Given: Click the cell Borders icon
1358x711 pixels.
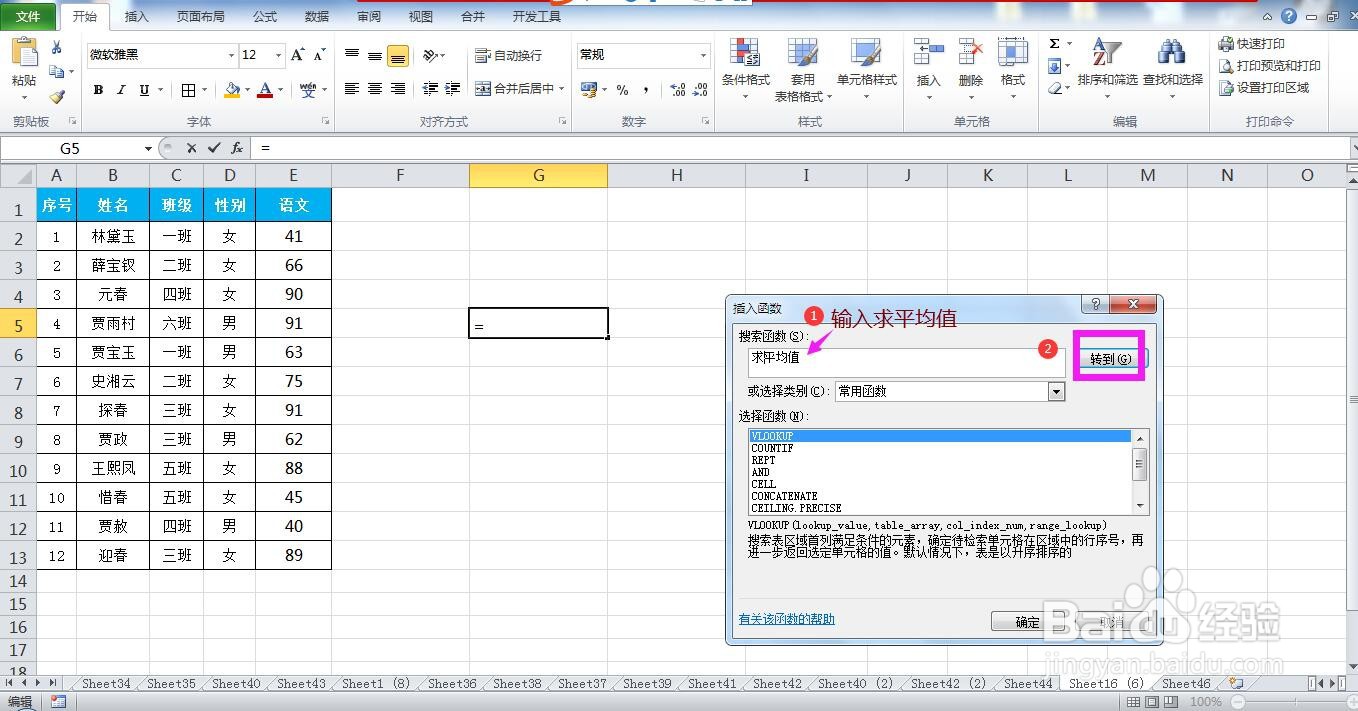Looking at the screenshot, I should pos(188,90).
